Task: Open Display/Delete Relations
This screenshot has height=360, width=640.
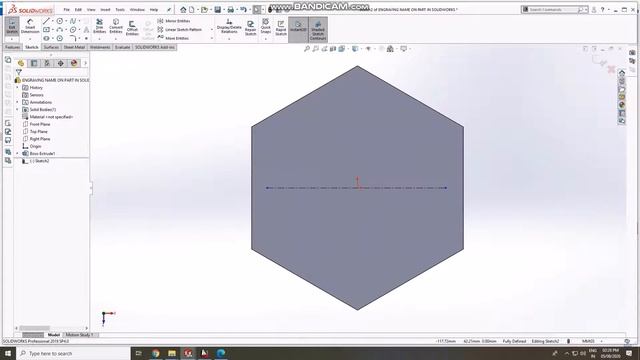Action: click(229, 26)
